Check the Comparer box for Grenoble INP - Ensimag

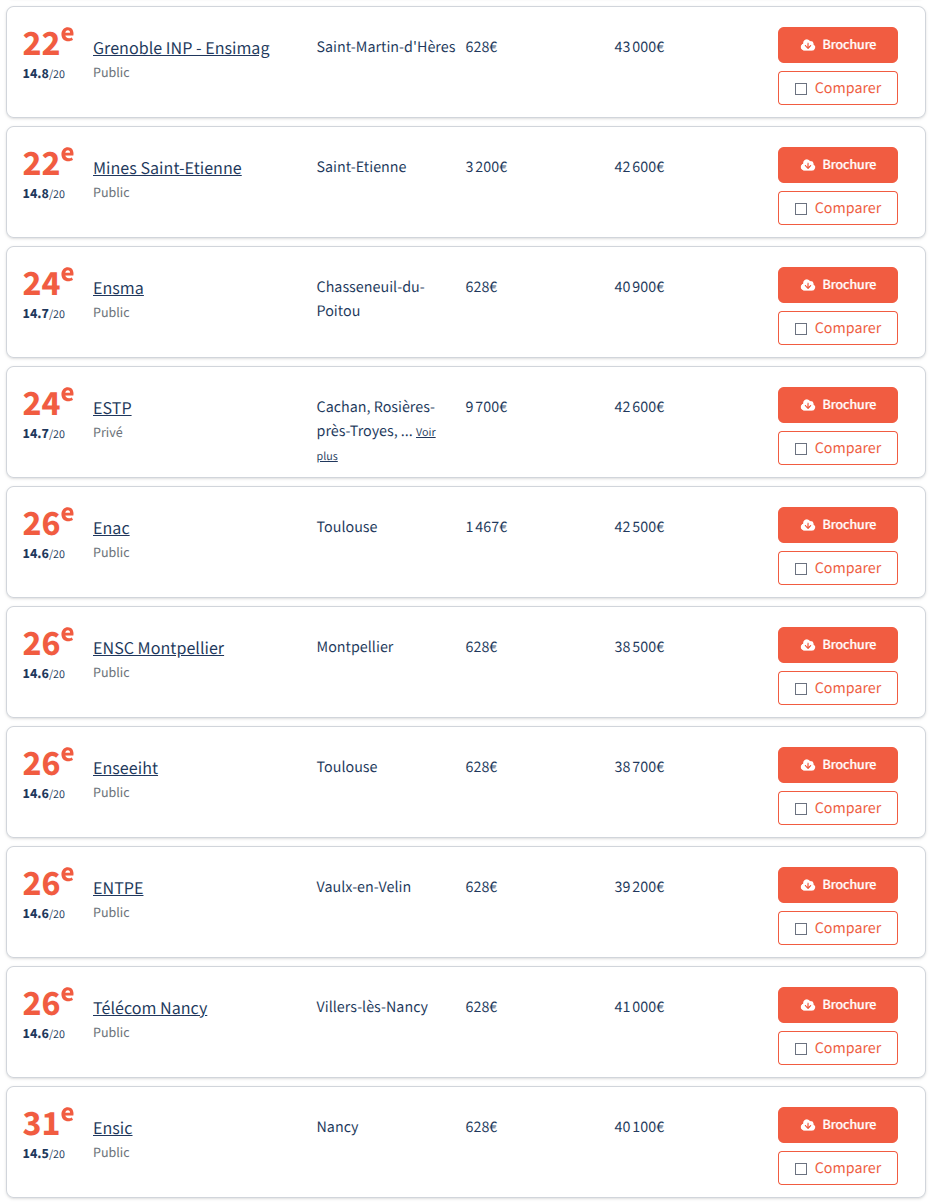(801, 89)
